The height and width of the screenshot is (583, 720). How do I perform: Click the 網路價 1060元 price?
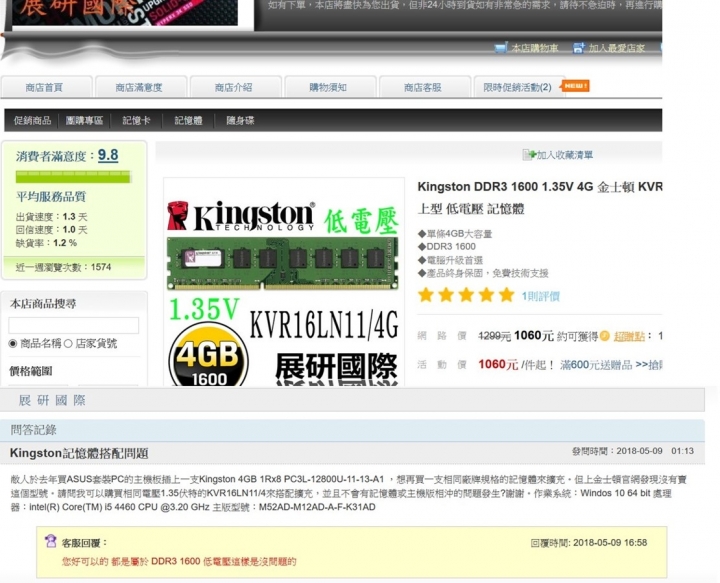click(x=534, y=336)
